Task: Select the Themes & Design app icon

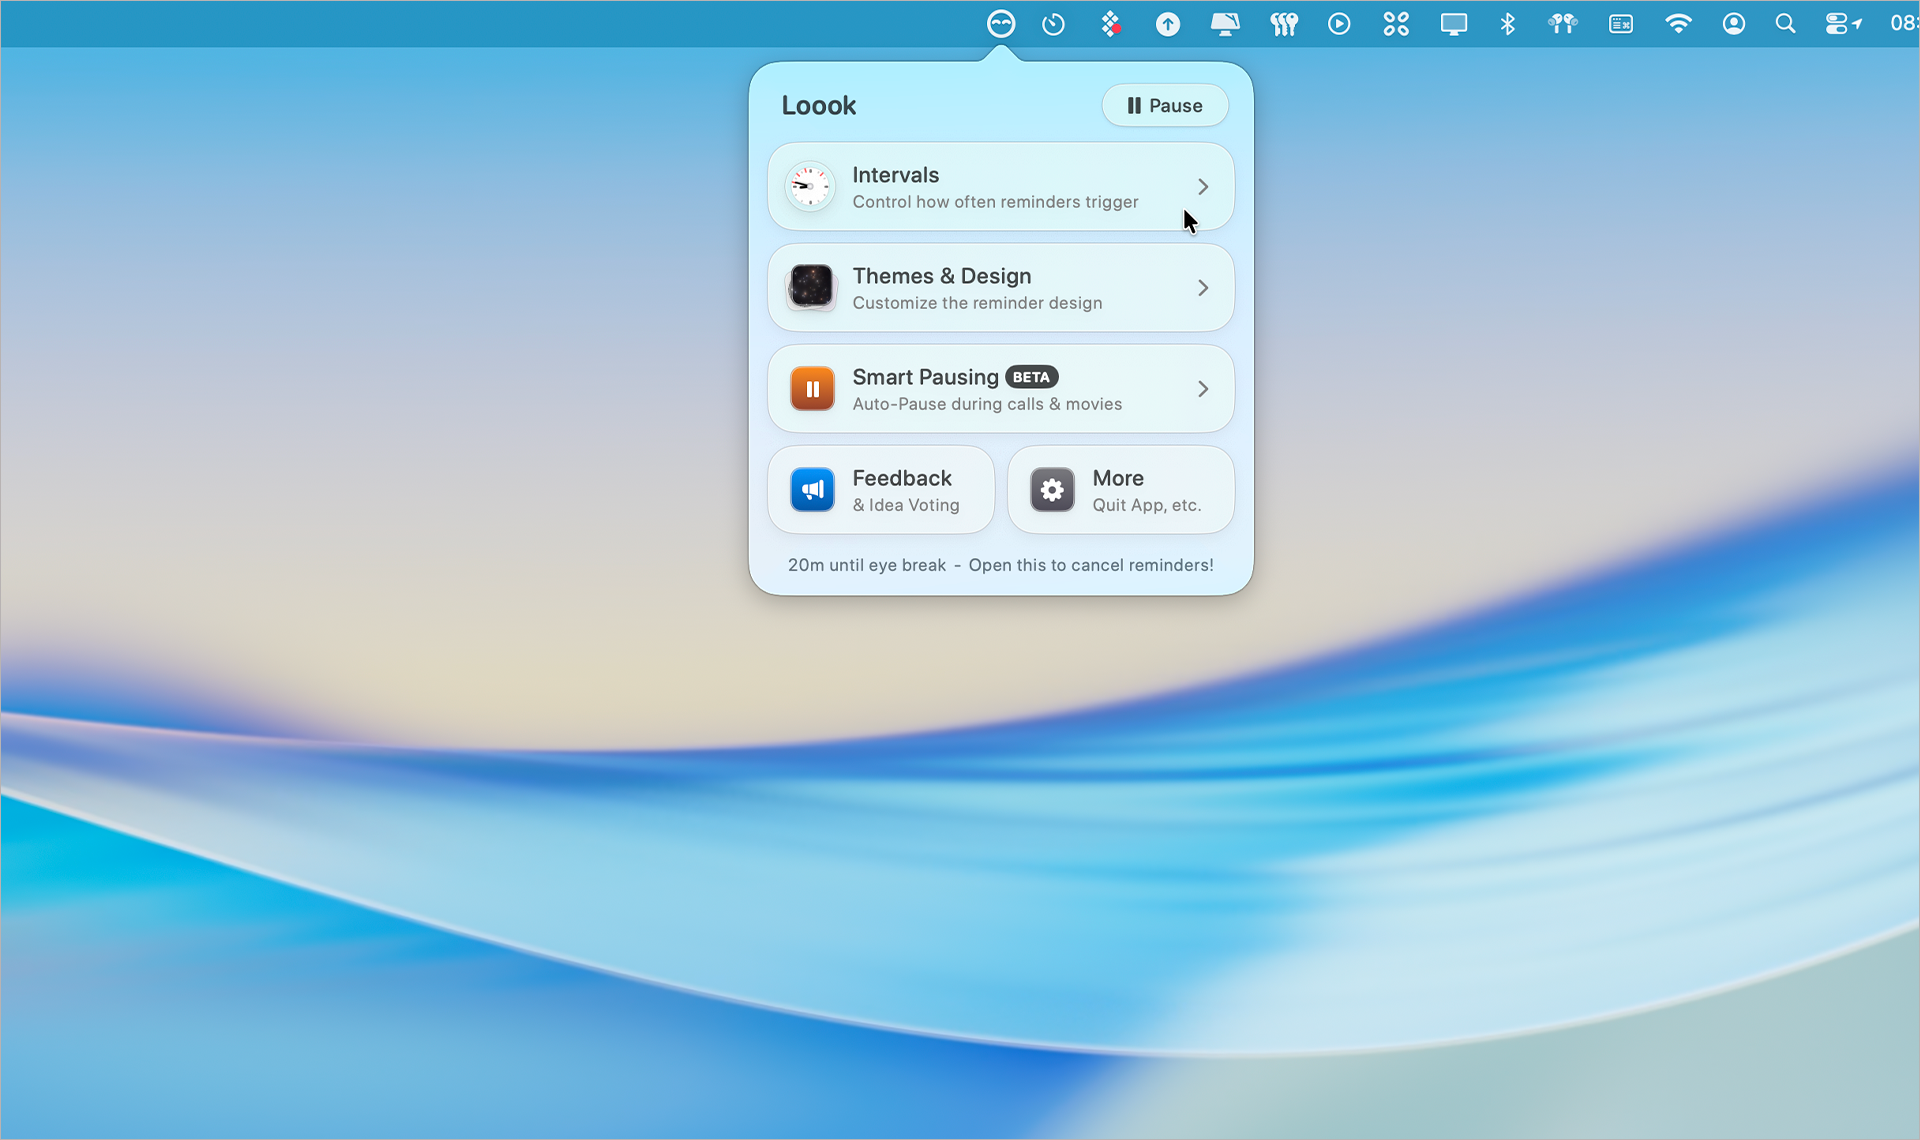Action: 812,287
